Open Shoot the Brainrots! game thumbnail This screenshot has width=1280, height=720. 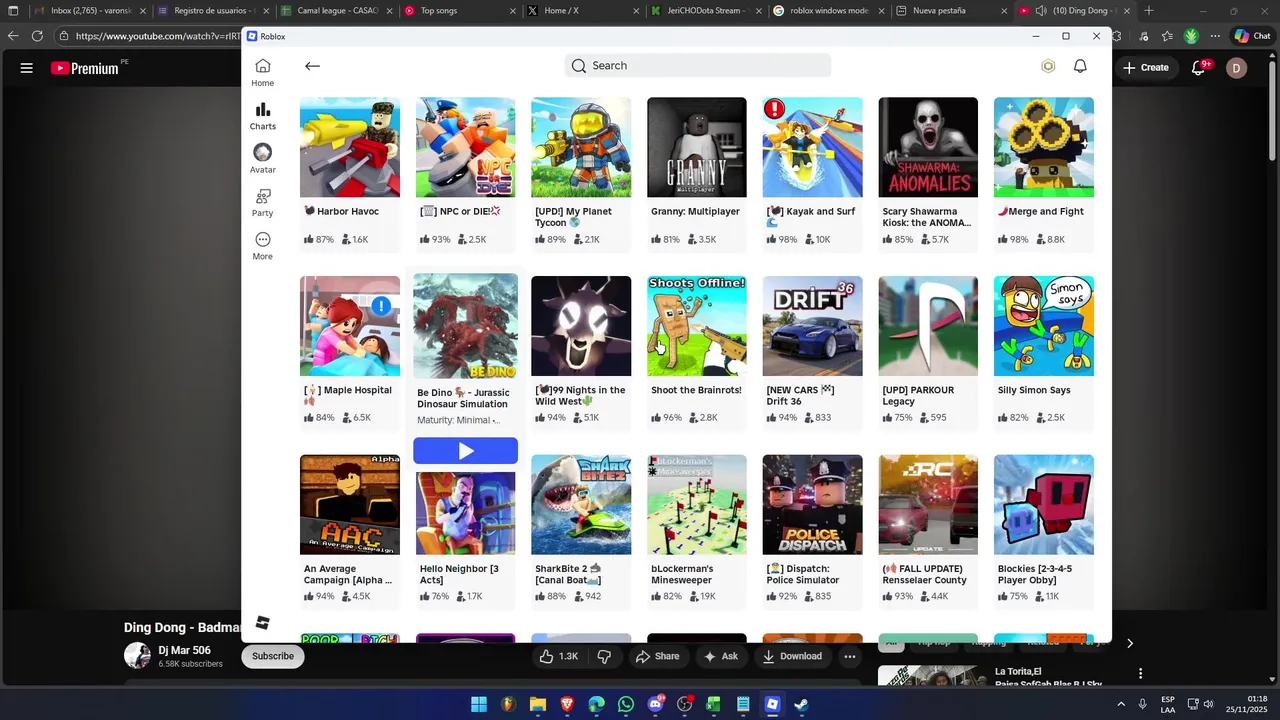pyautogui.click(x=697, y=326)
